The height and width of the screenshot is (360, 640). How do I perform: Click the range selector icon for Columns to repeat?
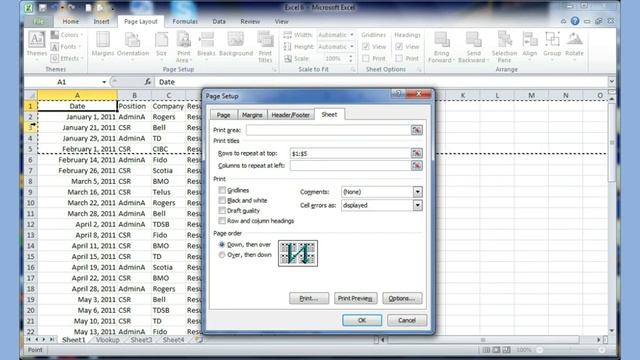point(416,165)
